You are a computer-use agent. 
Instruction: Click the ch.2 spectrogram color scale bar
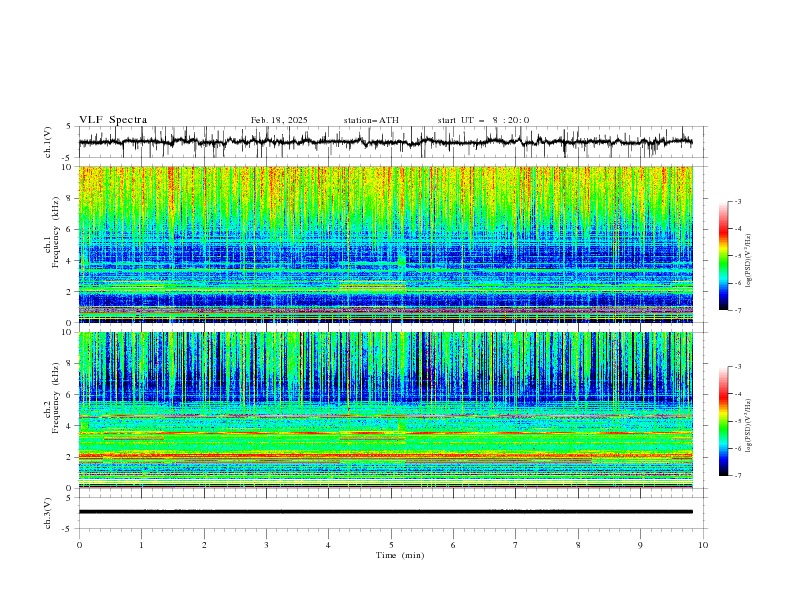(723, 421)
